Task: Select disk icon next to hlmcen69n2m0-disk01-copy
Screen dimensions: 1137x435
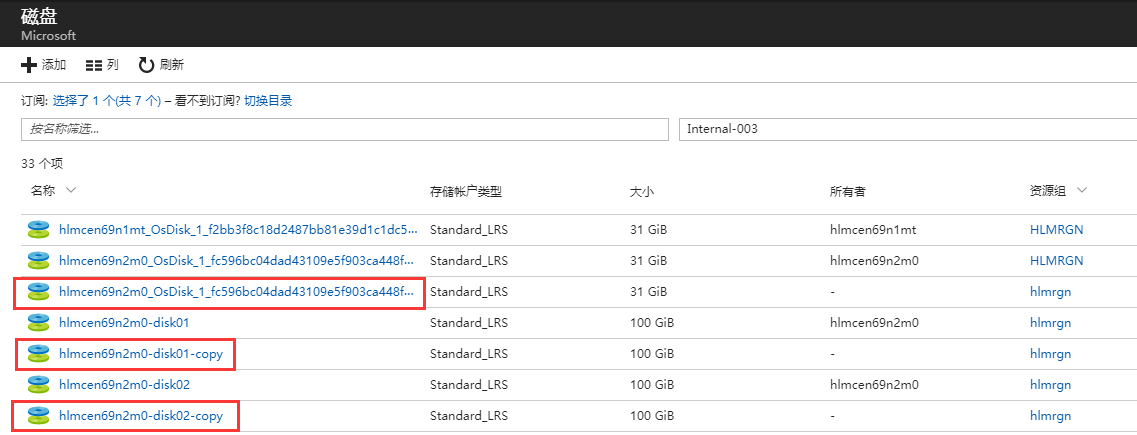Action: coord(38,354)
